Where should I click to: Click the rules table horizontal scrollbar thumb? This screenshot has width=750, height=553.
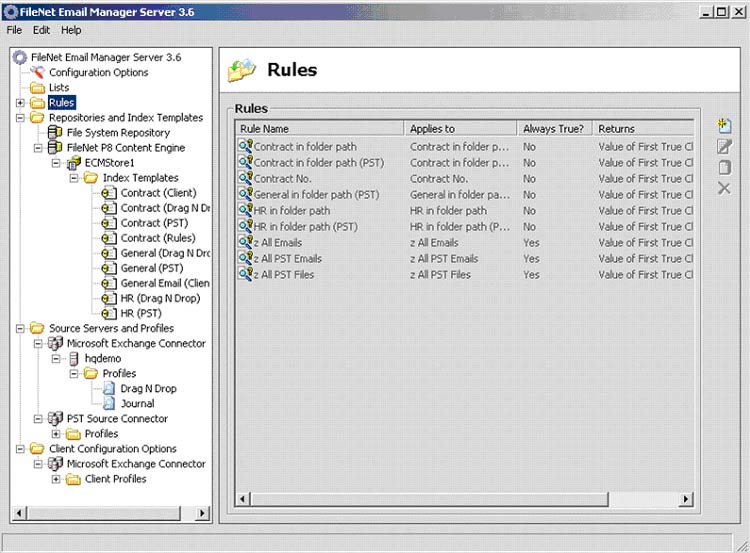(429, 499)
